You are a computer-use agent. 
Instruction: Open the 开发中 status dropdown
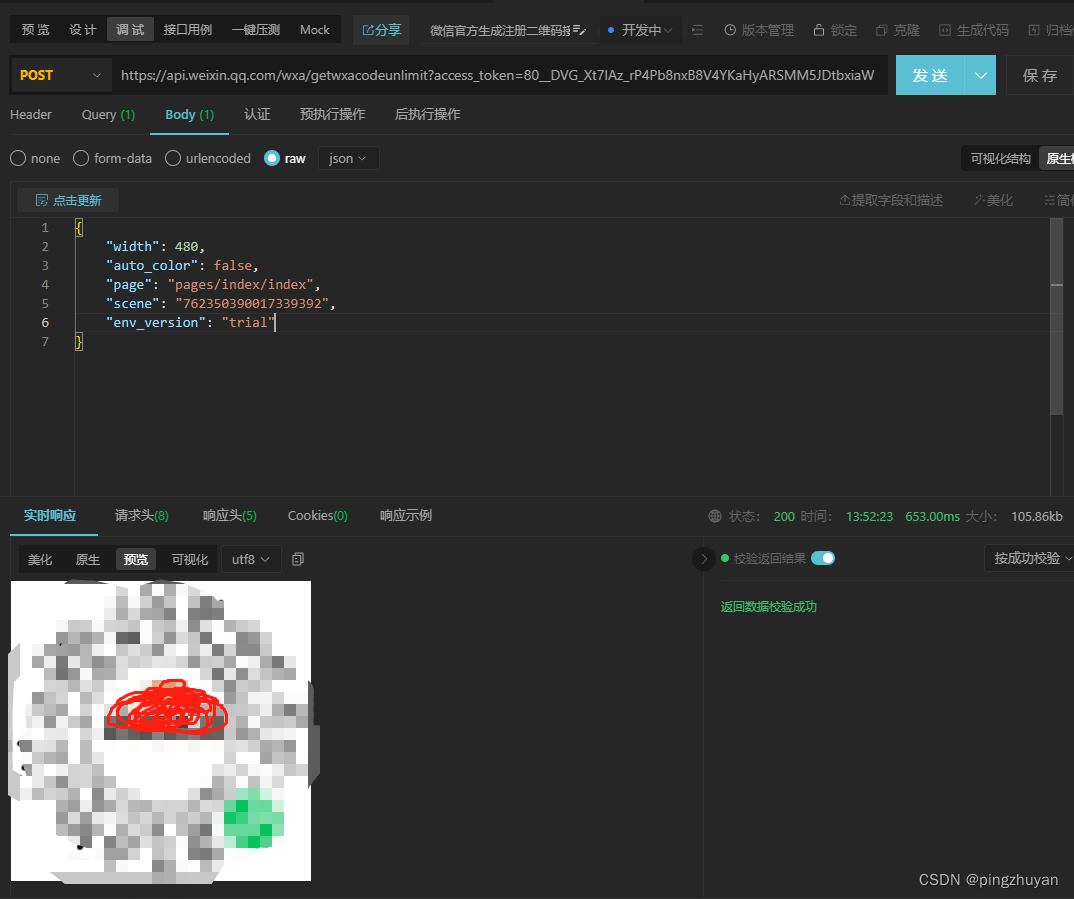[640, 30]
